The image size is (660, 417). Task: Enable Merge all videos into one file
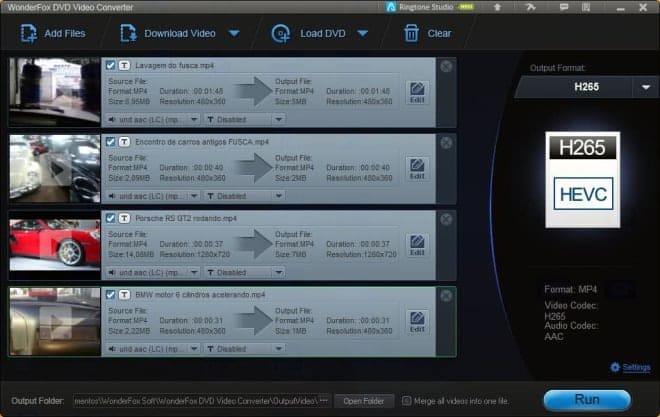(406, 401)
